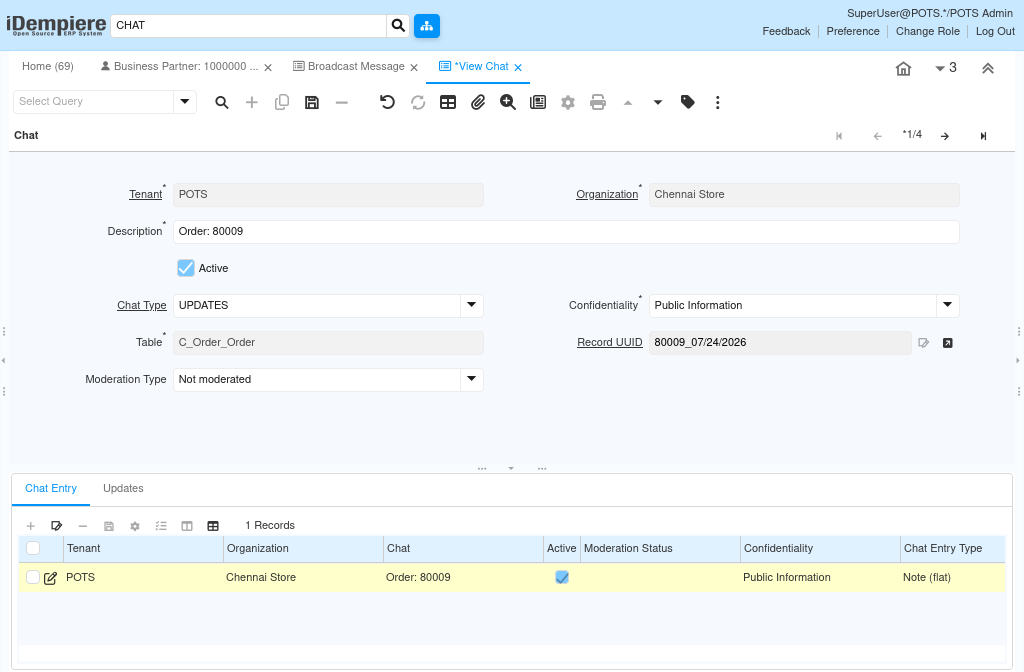The image size is (1024, 672).
Task: Open the Moderation Type dropdown
Action: [x=472, y=379]
